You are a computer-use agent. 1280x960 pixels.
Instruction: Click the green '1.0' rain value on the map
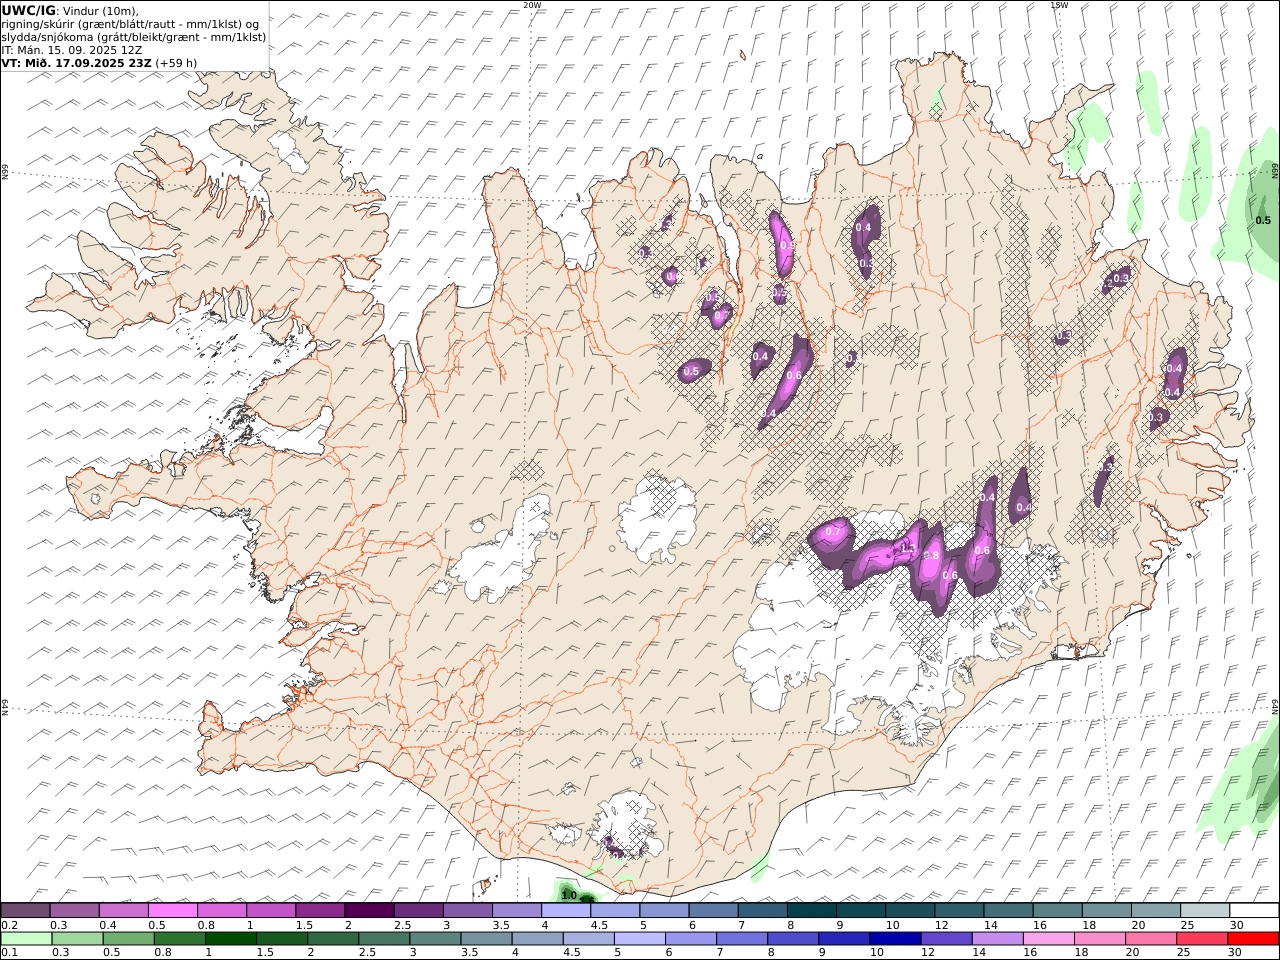click(x=569, y=895)
